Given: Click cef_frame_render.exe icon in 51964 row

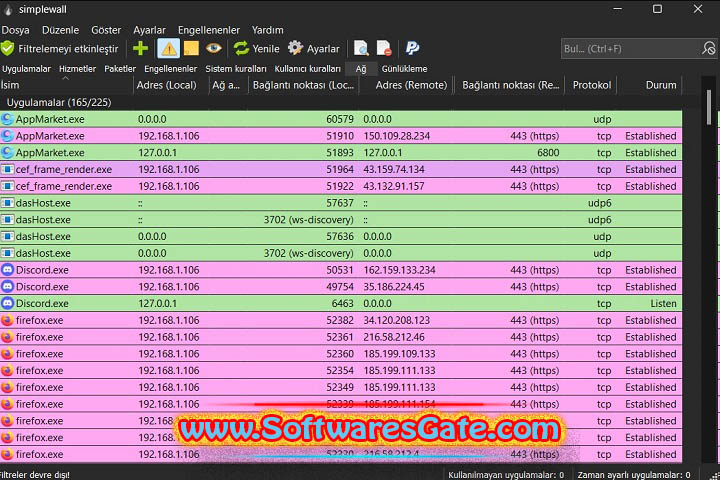Looking at the screenshot, I should 7,169.
